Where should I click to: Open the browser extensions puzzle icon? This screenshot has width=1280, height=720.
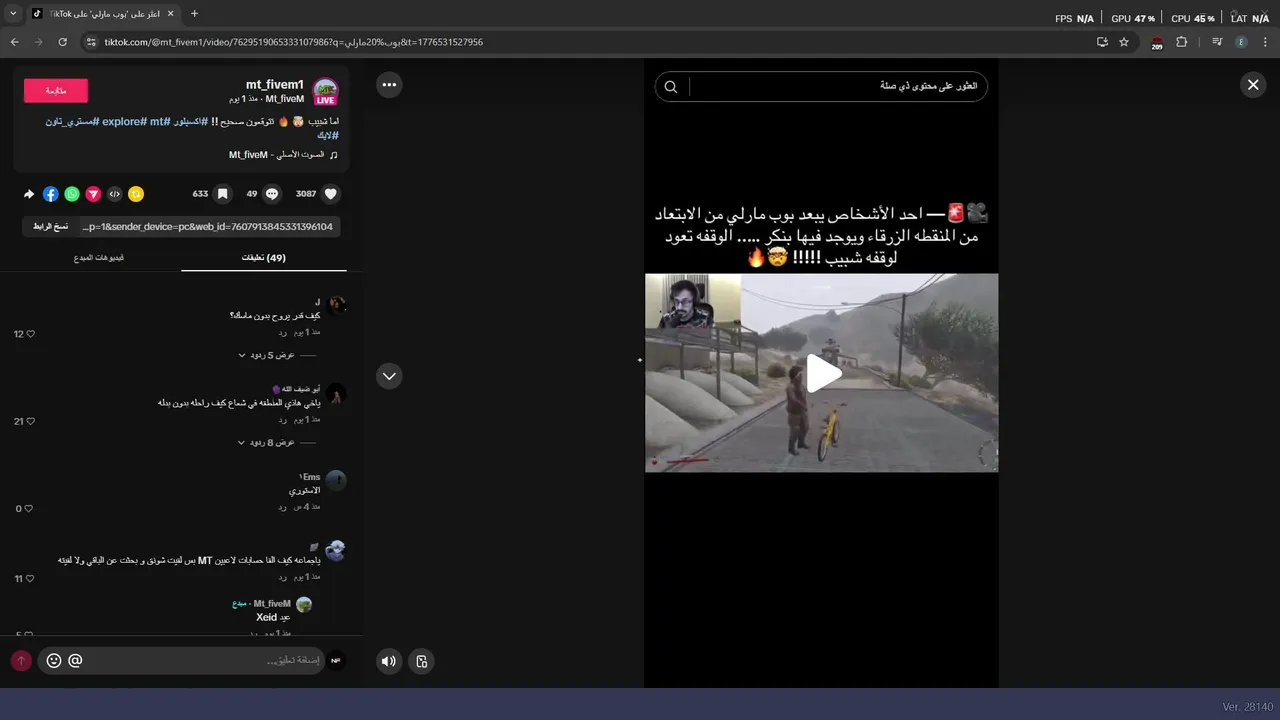point(1181,42)
